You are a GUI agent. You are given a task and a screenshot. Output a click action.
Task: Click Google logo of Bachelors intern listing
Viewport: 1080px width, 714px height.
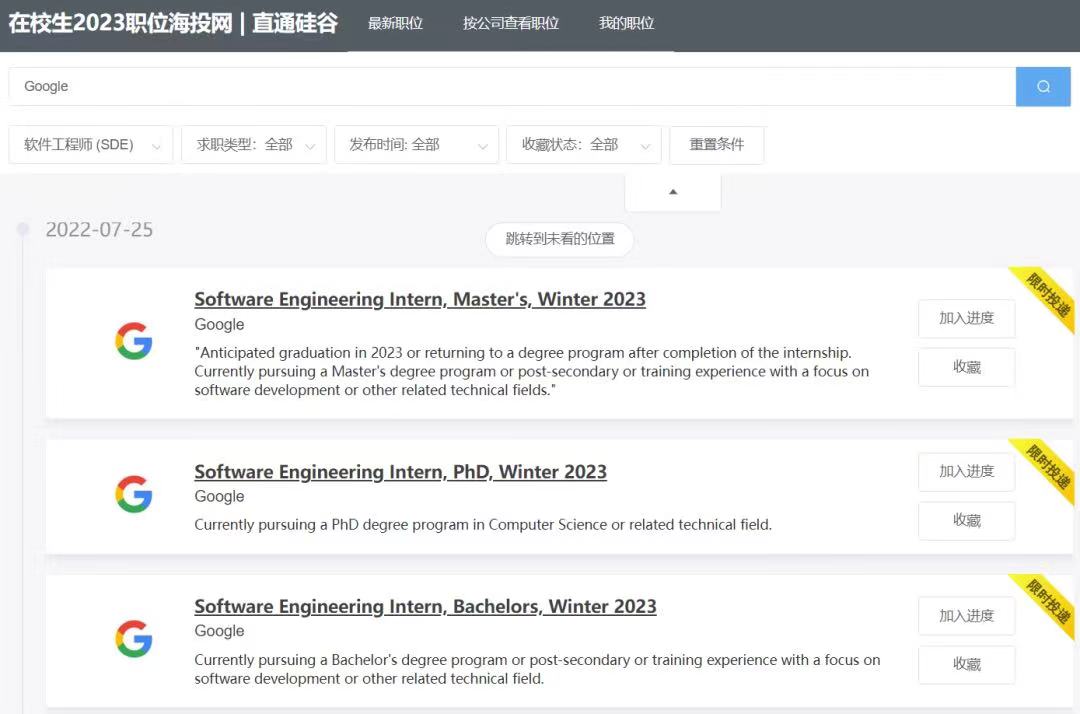click(134, 639)
